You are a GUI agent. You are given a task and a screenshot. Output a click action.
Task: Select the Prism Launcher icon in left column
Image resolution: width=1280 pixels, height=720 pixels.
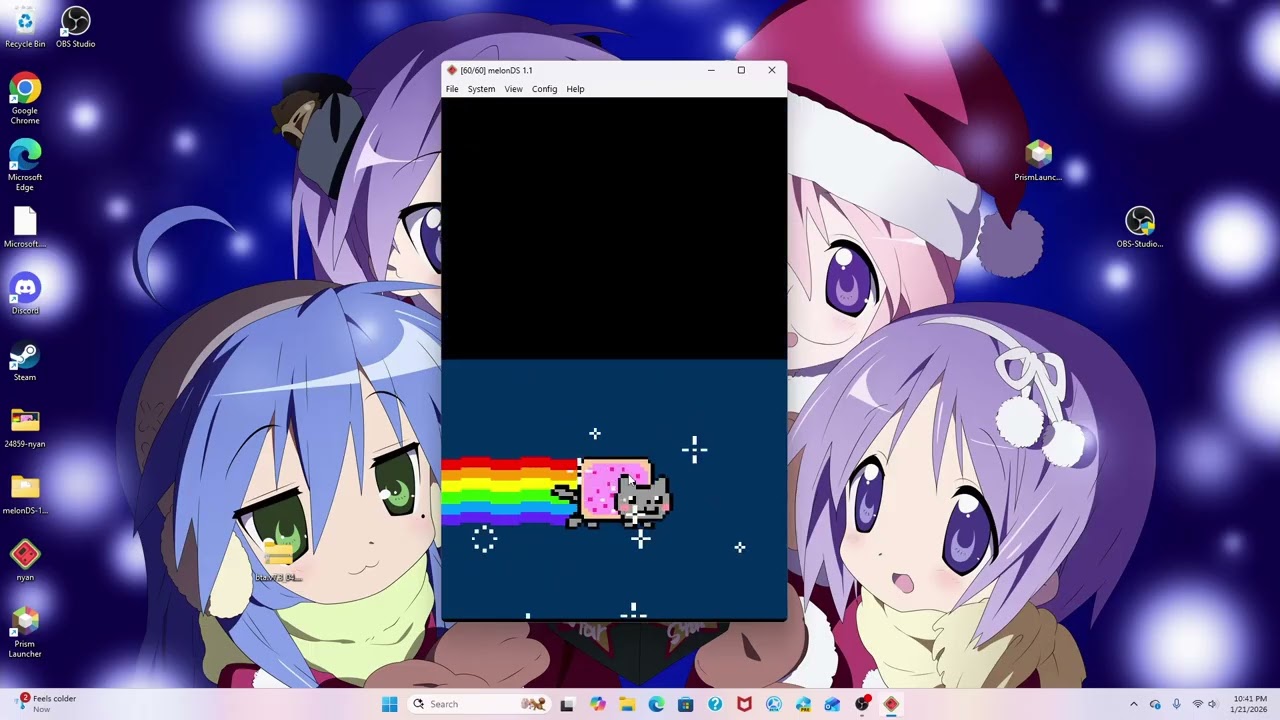coord(25,632)
